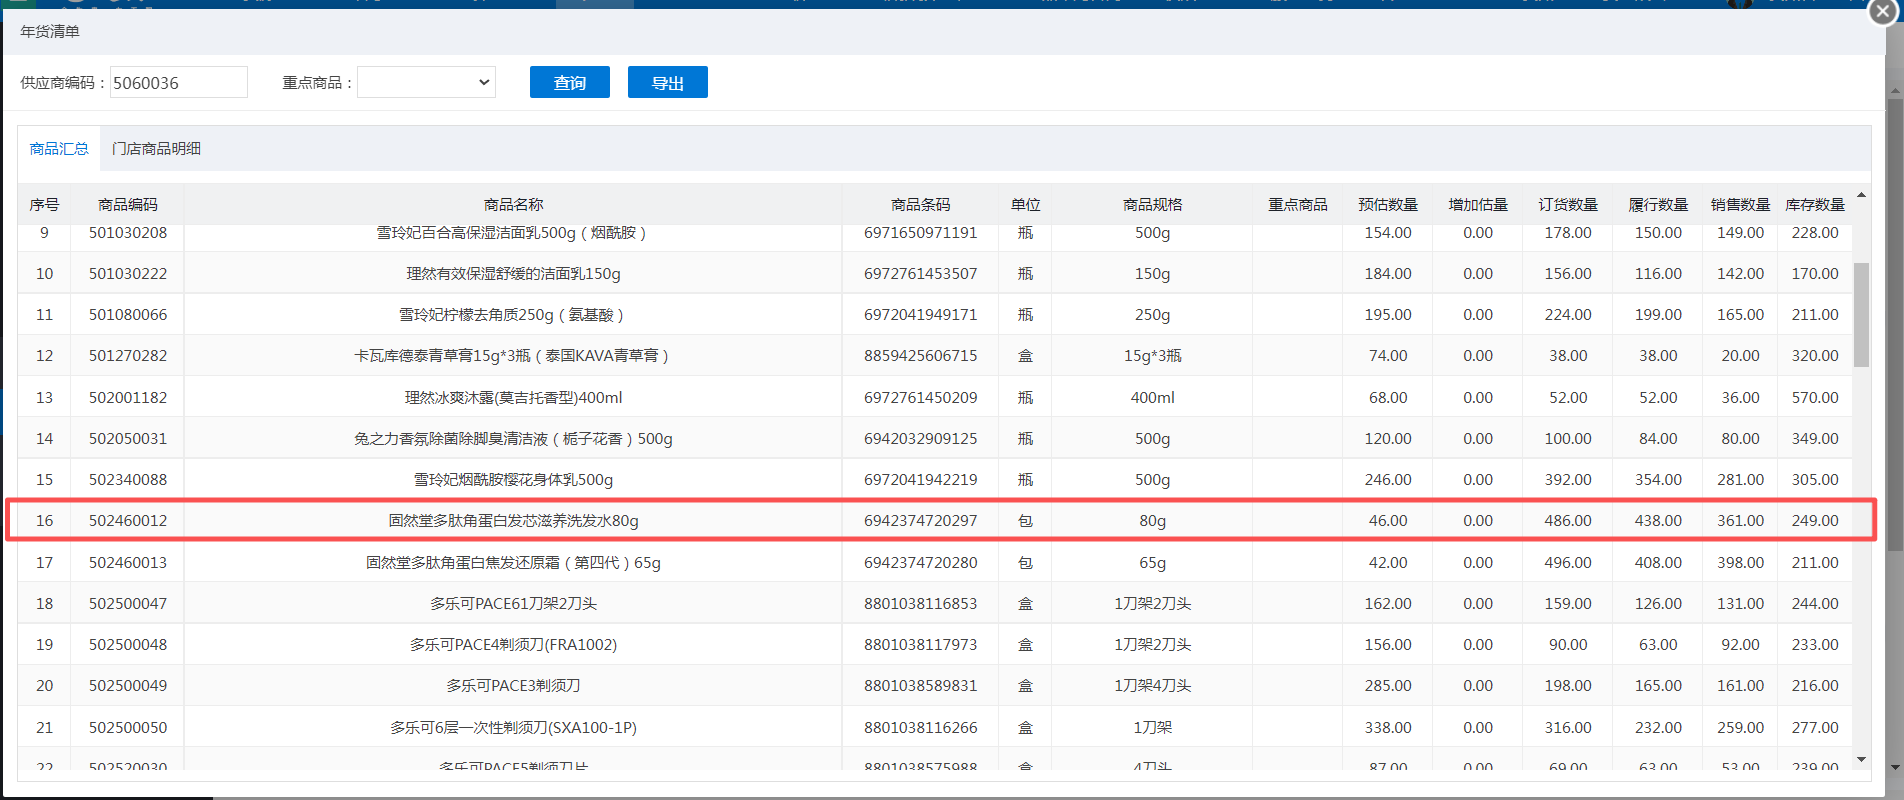Image resolution: width=1904 pixels, height=800 pixels.
Task: Open the 重点商品 dropdown
Action: click(x=426, y=83)
